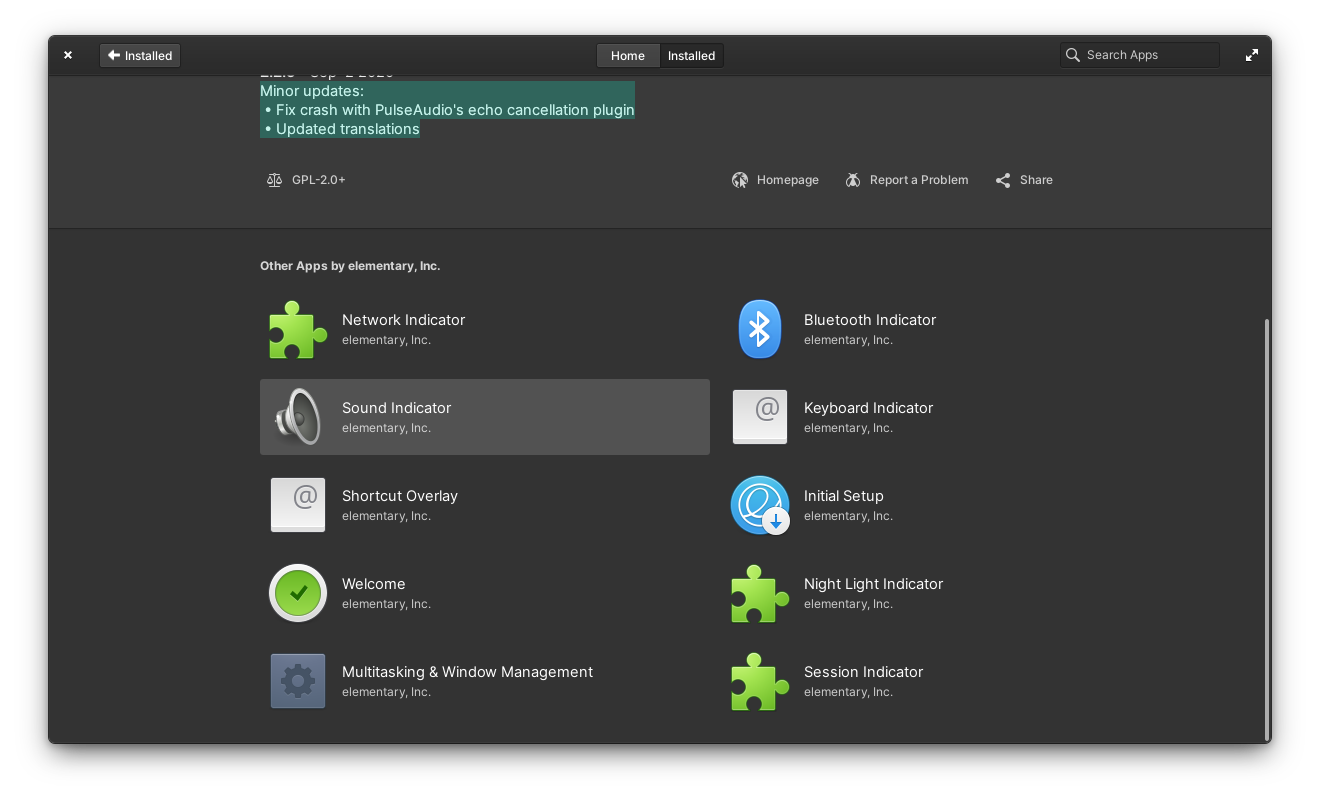
Task: Open the Welcome app checkmark icon
Action: click(297, 593)
